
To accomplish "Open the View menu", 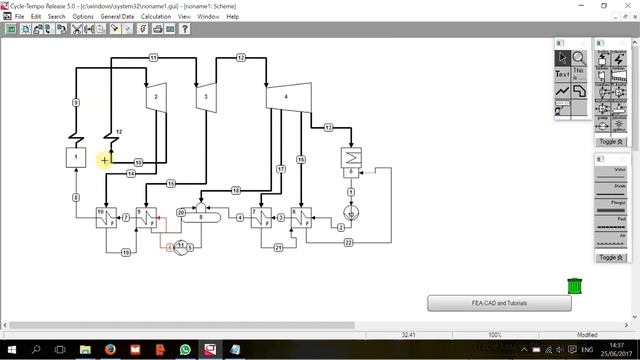I will point(184,17).
